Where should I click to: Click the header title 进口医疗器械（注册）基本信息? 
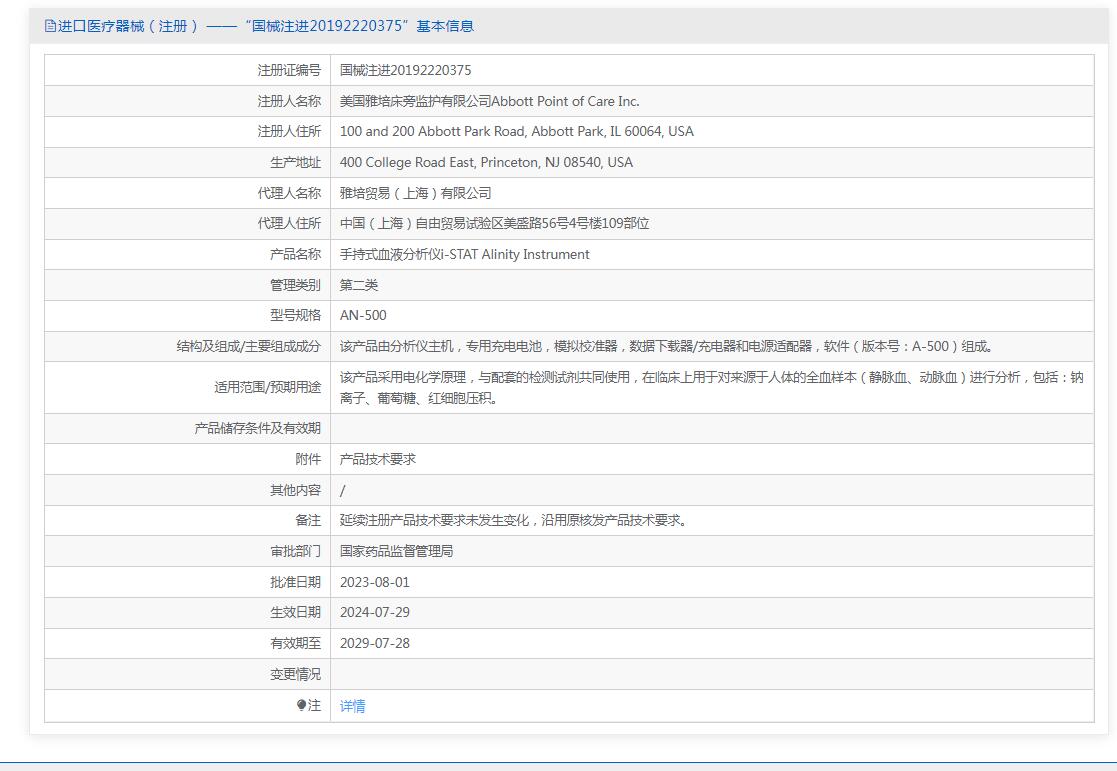tap(265, 26)
